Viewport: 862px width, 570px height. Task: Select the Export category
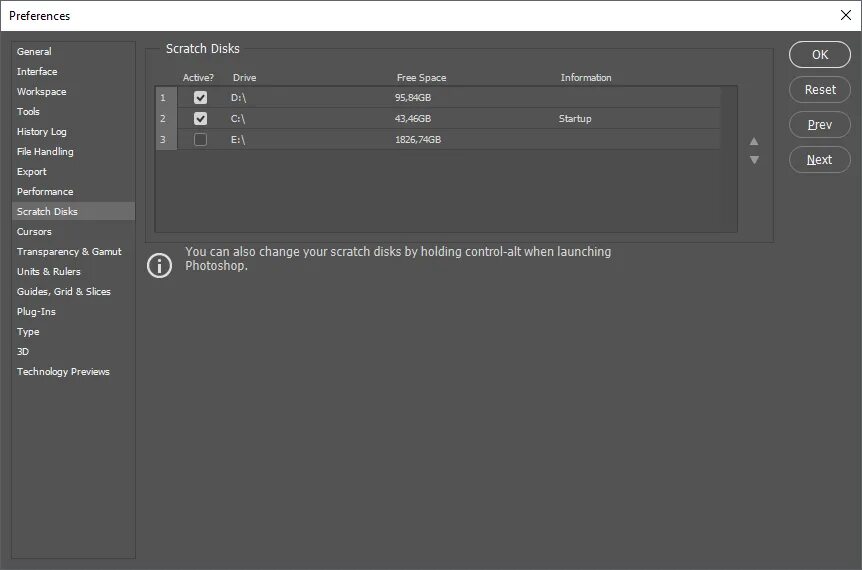tap(31, 171)
